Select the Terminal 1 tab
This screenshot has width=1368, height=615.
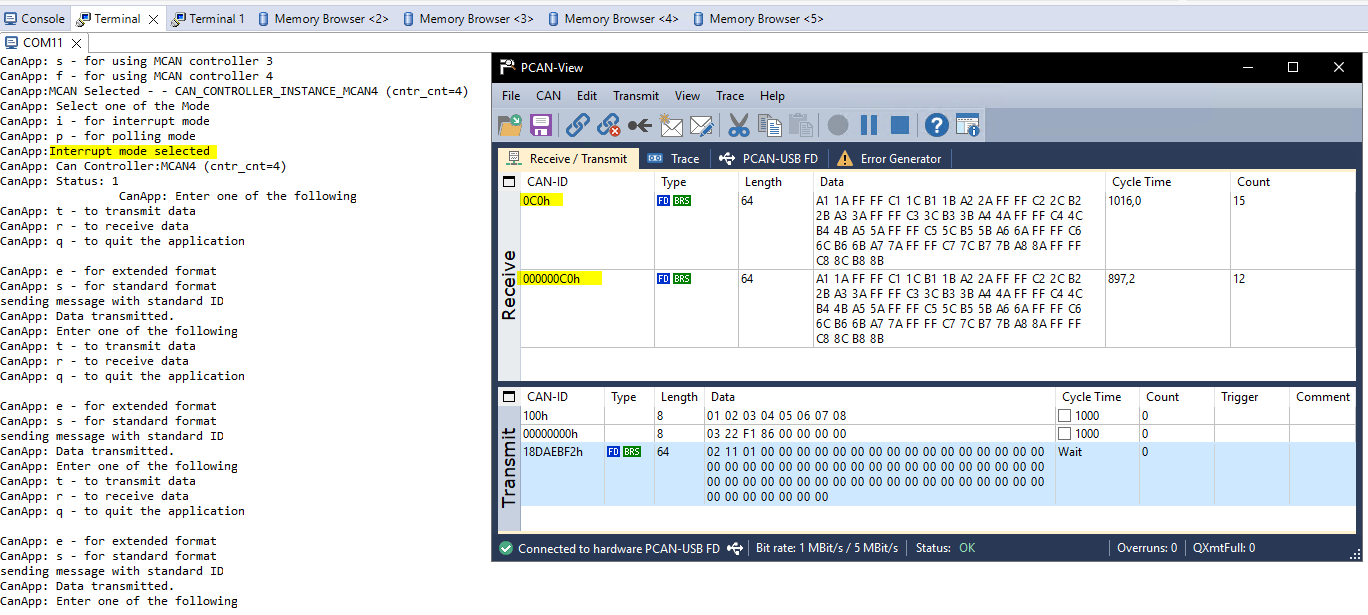208,18
